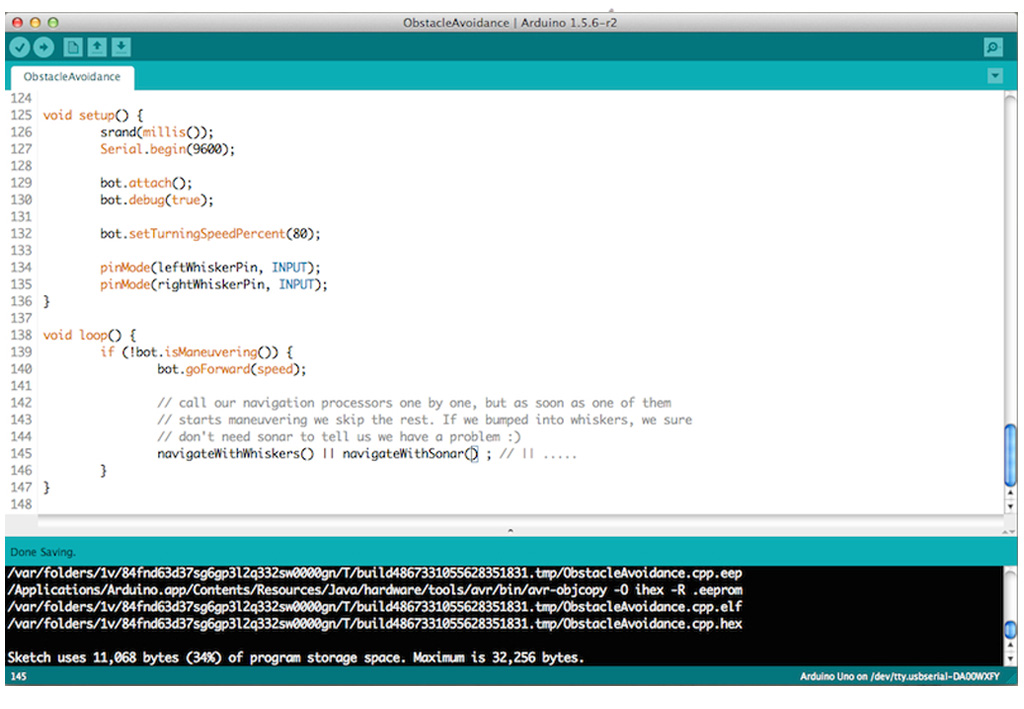The width and height of the screenshot is (1024, 709).
Task: Click the window zoom green button
Action: tap(53, 22)
